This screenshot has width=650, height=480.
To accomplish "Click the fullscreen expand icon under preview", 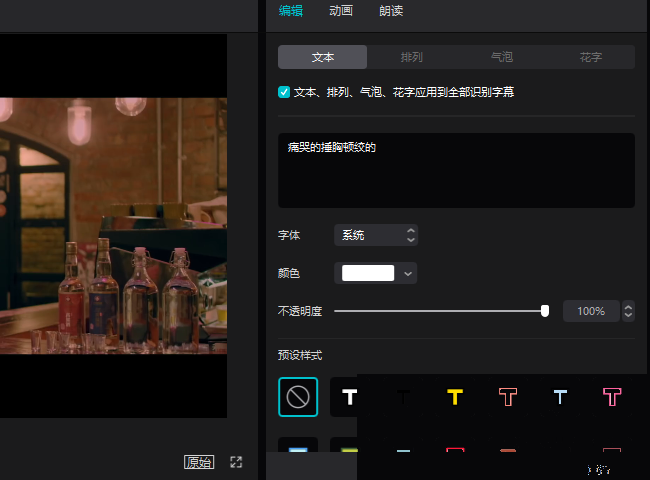I will (236, 462).
